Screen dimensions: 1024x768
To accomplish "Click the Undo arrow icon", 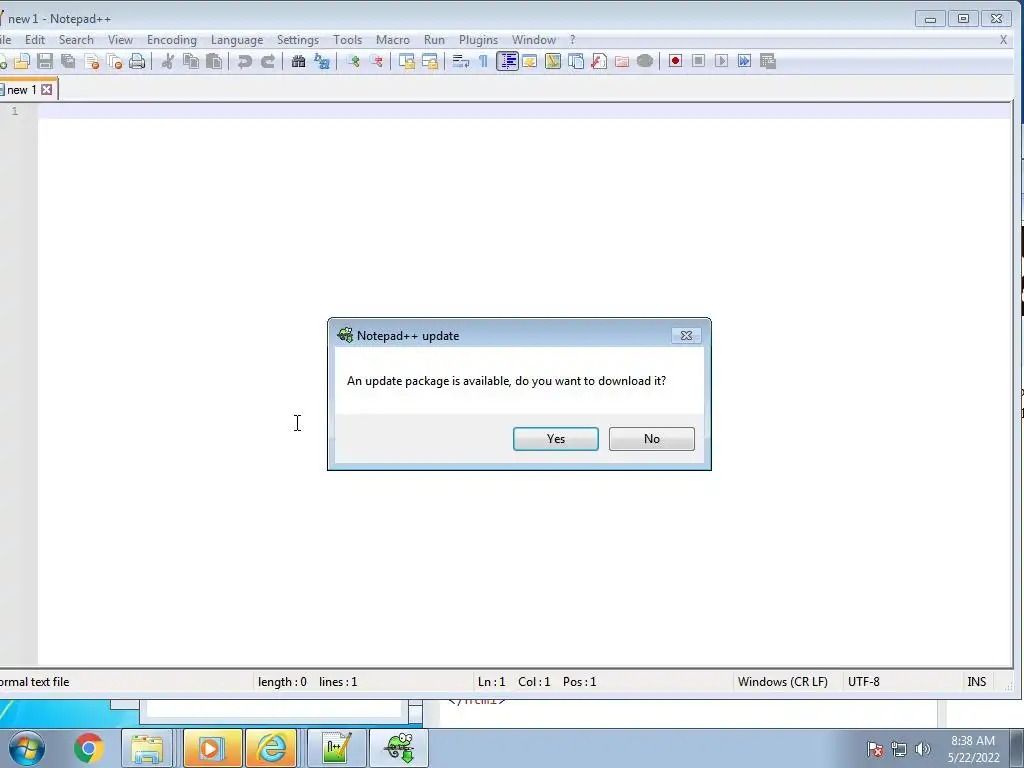I will pyautogui.click(x=244, y=61).
